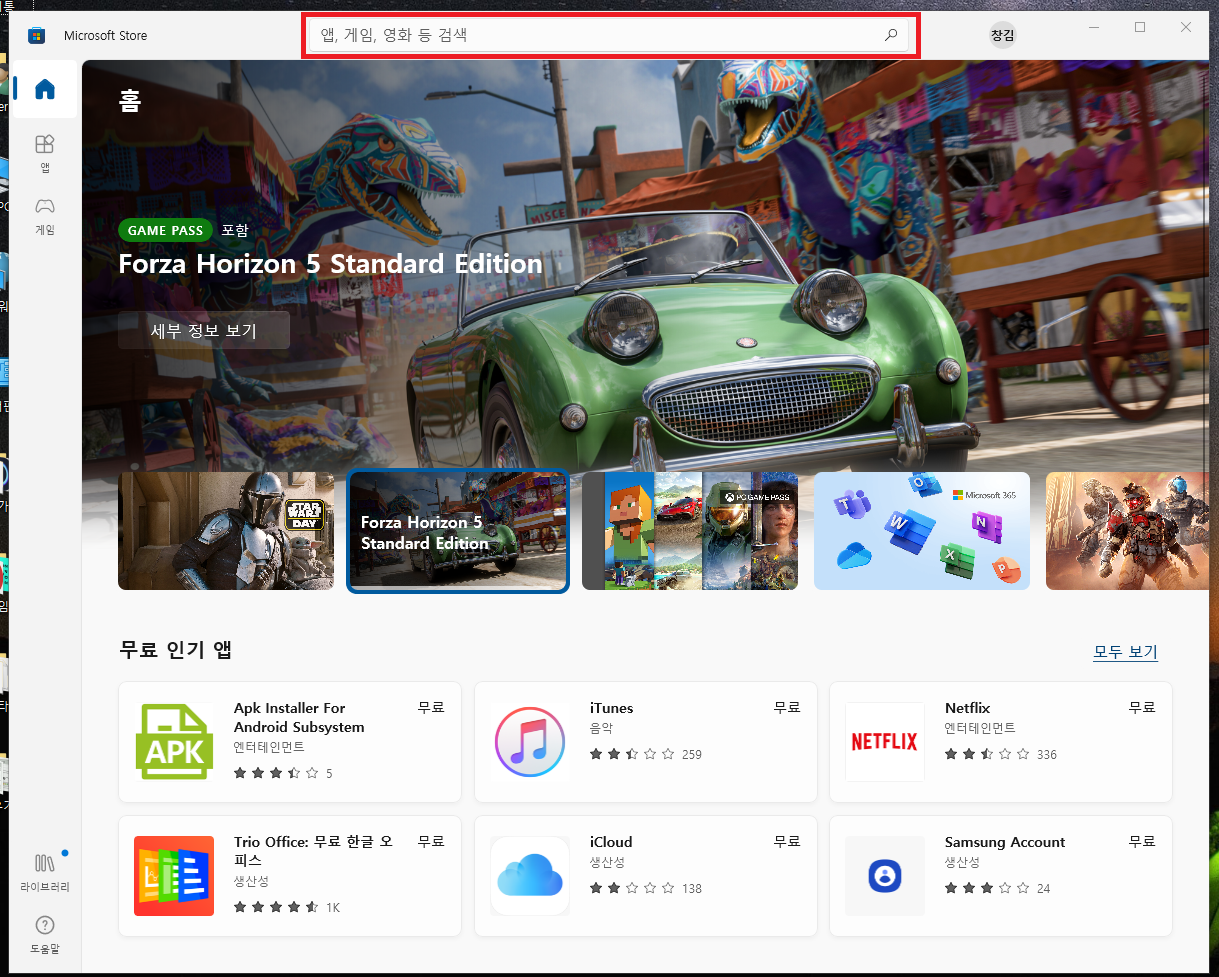Open the 게임 (Games) section
Screen dimensions: 1219x977
coord(45,216)
